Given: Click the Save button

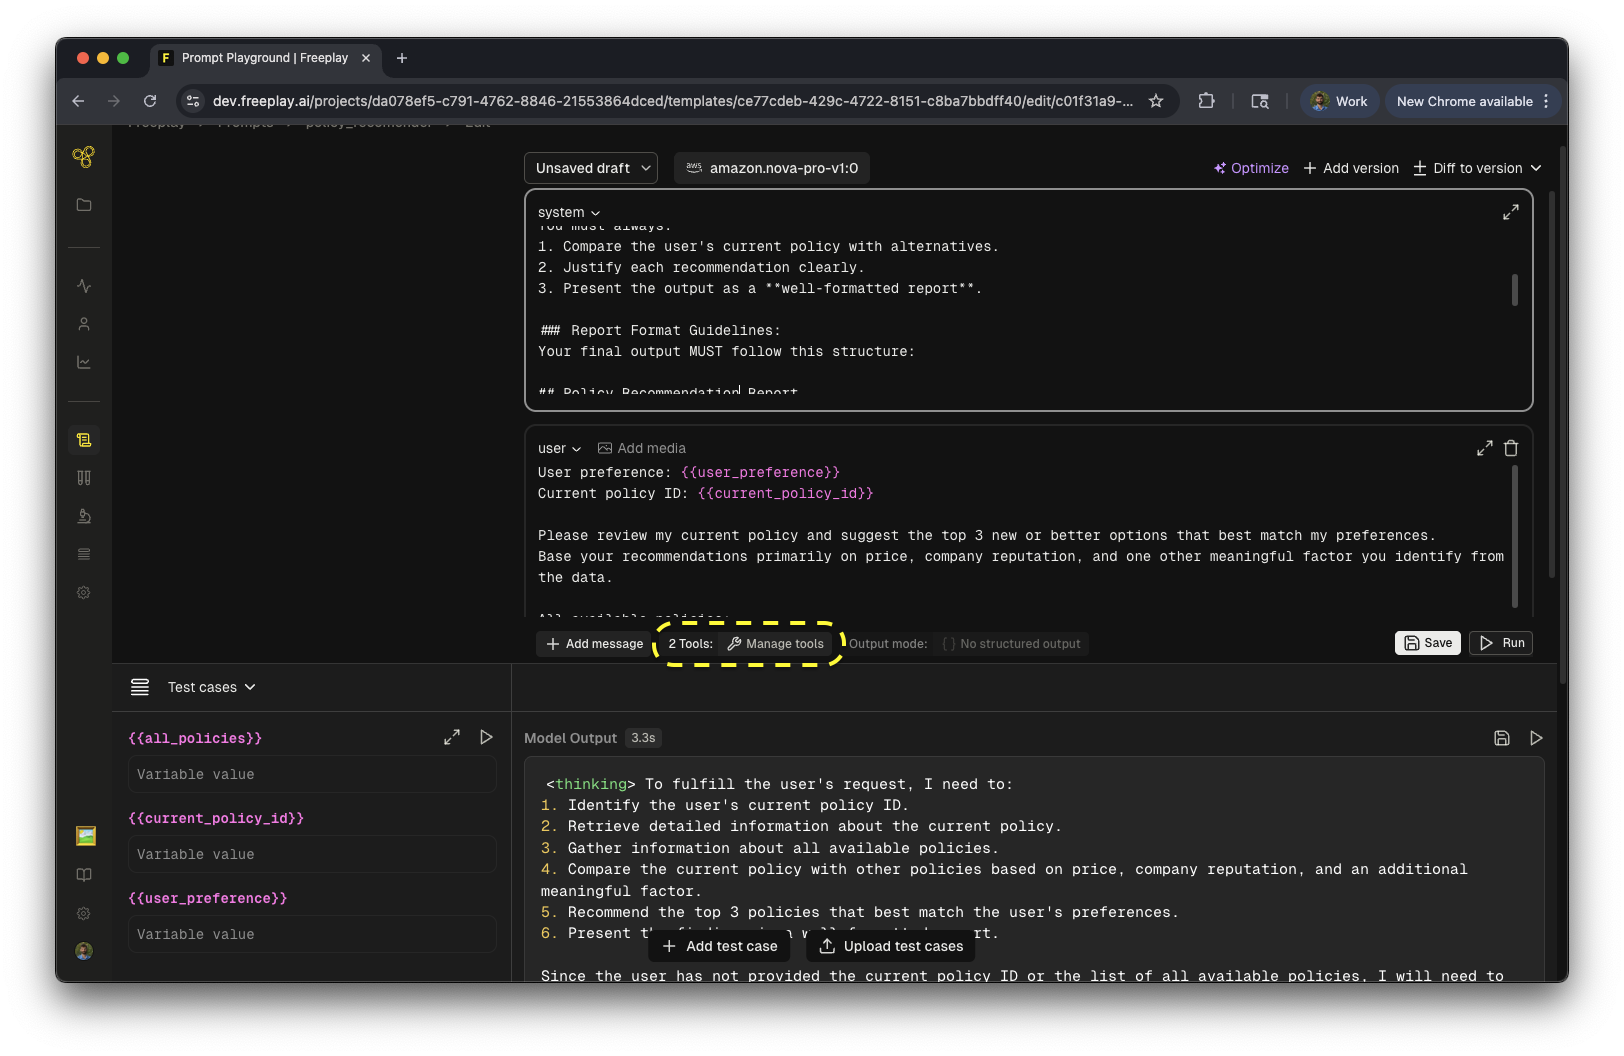Looking at the screenshot, I should 1427,643.
